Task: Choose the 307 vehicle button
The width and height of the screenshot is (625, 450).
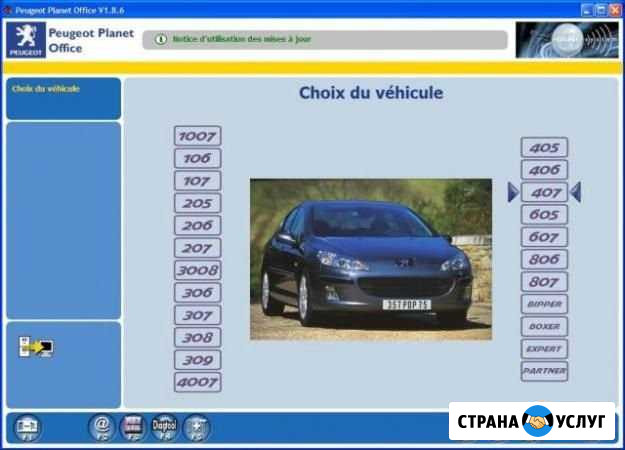Action: coord(197,315)
